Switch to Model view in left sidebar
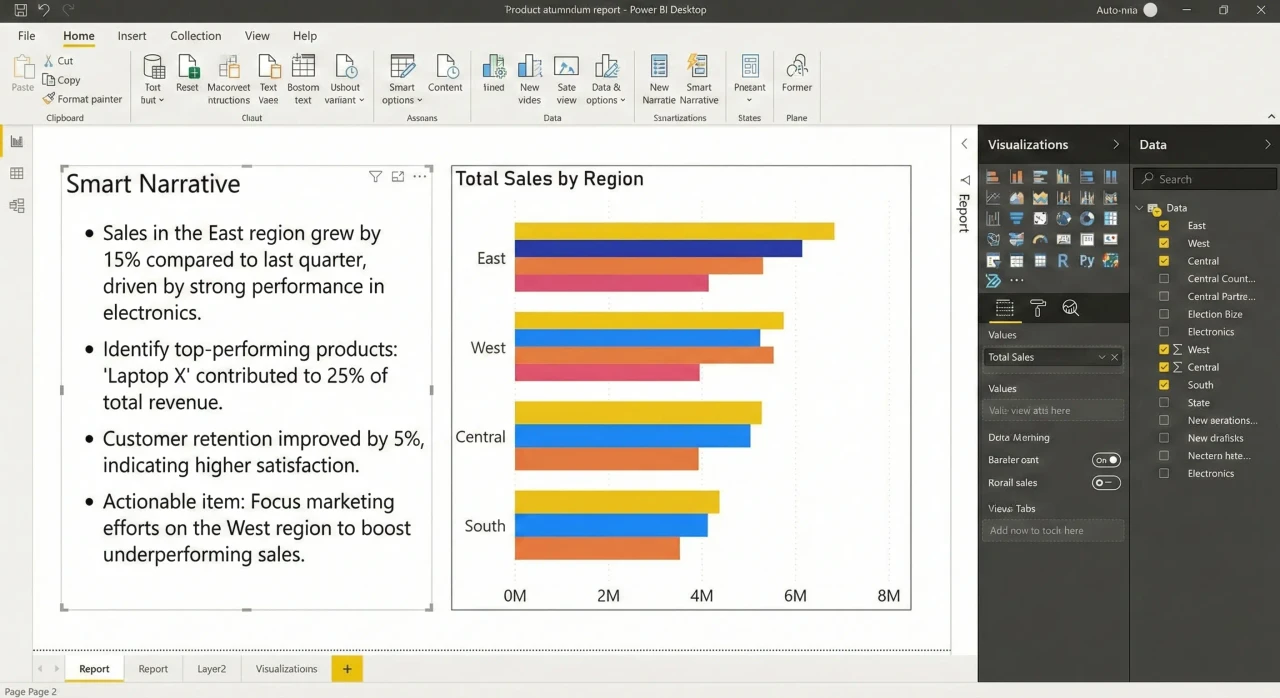This screenshot has height=698, width=1280. 16,206
